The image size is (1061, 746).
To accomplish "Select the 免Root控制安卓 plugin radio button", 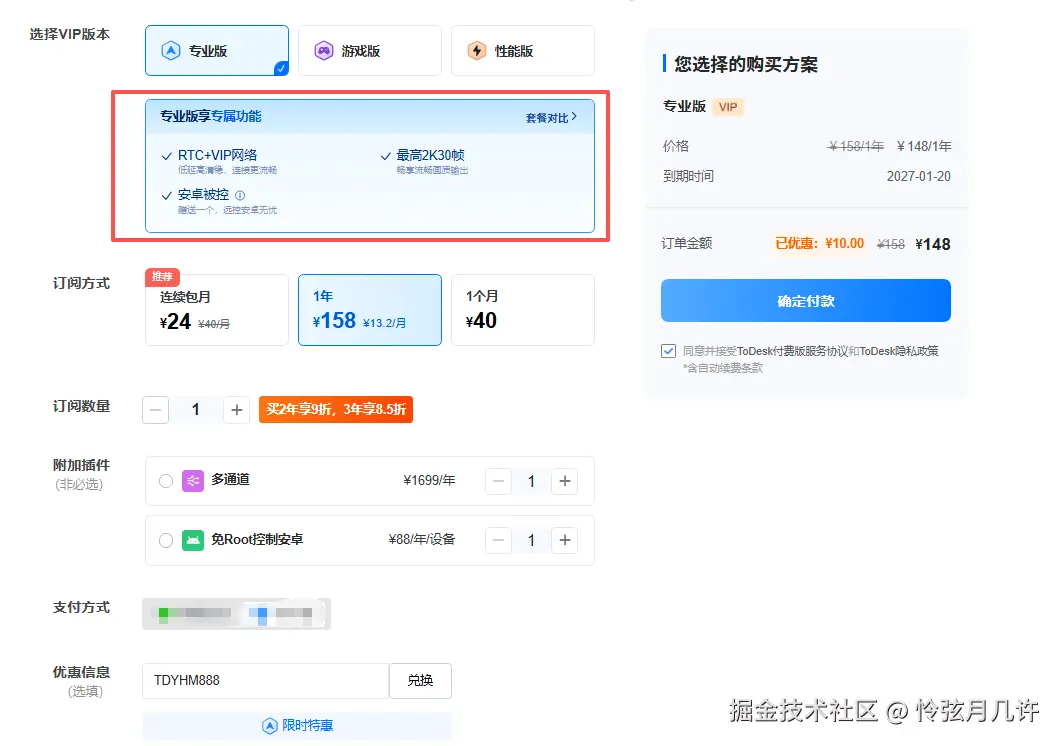I will coord(166,540).
